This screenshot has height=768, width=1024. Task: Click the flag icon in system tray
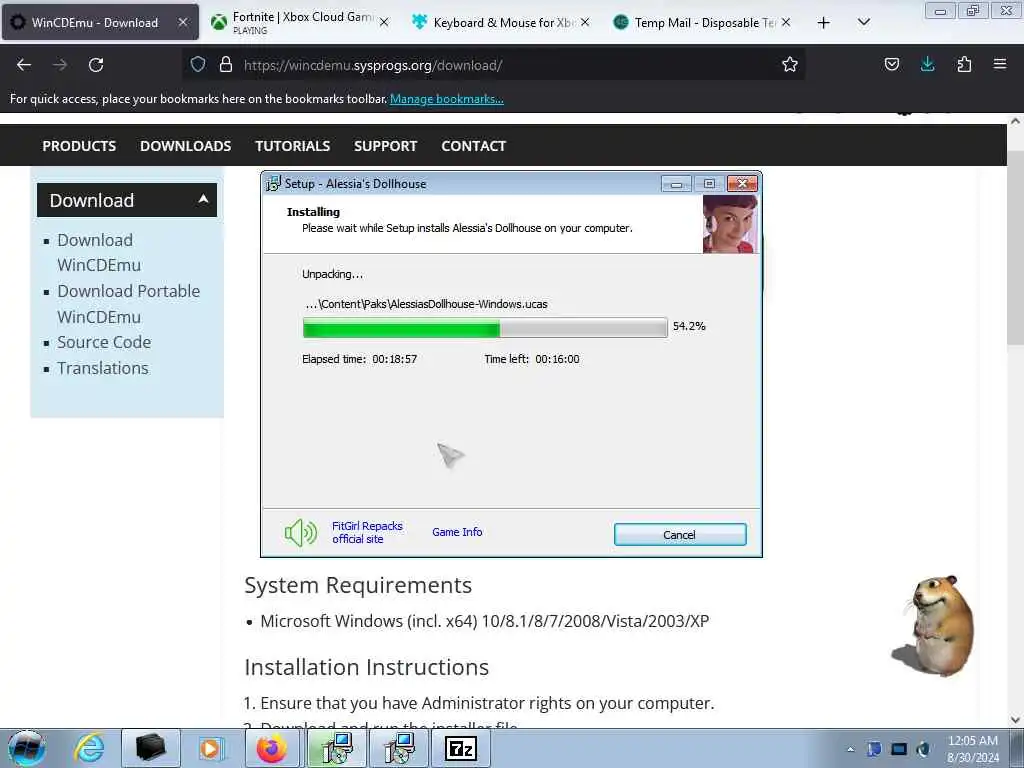(874, 749)
